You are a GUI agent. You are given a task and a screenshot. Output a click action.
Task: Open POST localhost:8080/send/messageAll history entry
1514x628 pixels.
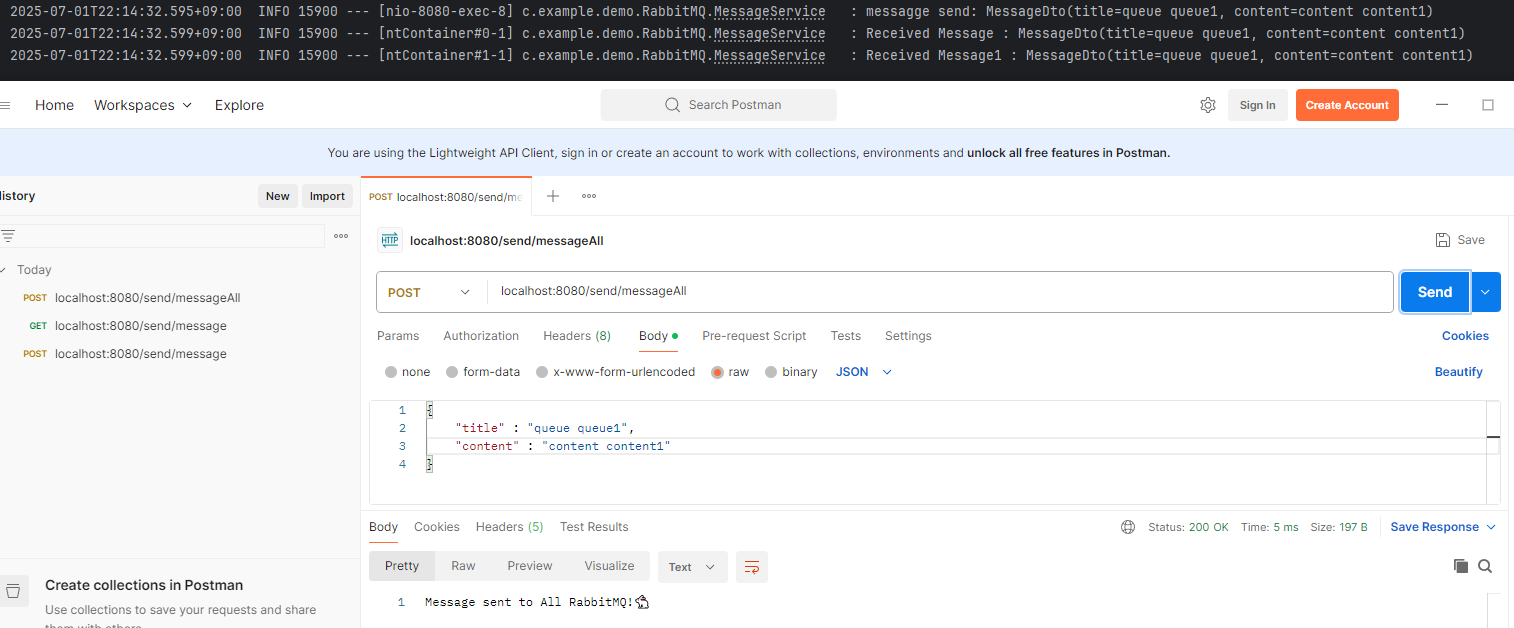point(147,298)
